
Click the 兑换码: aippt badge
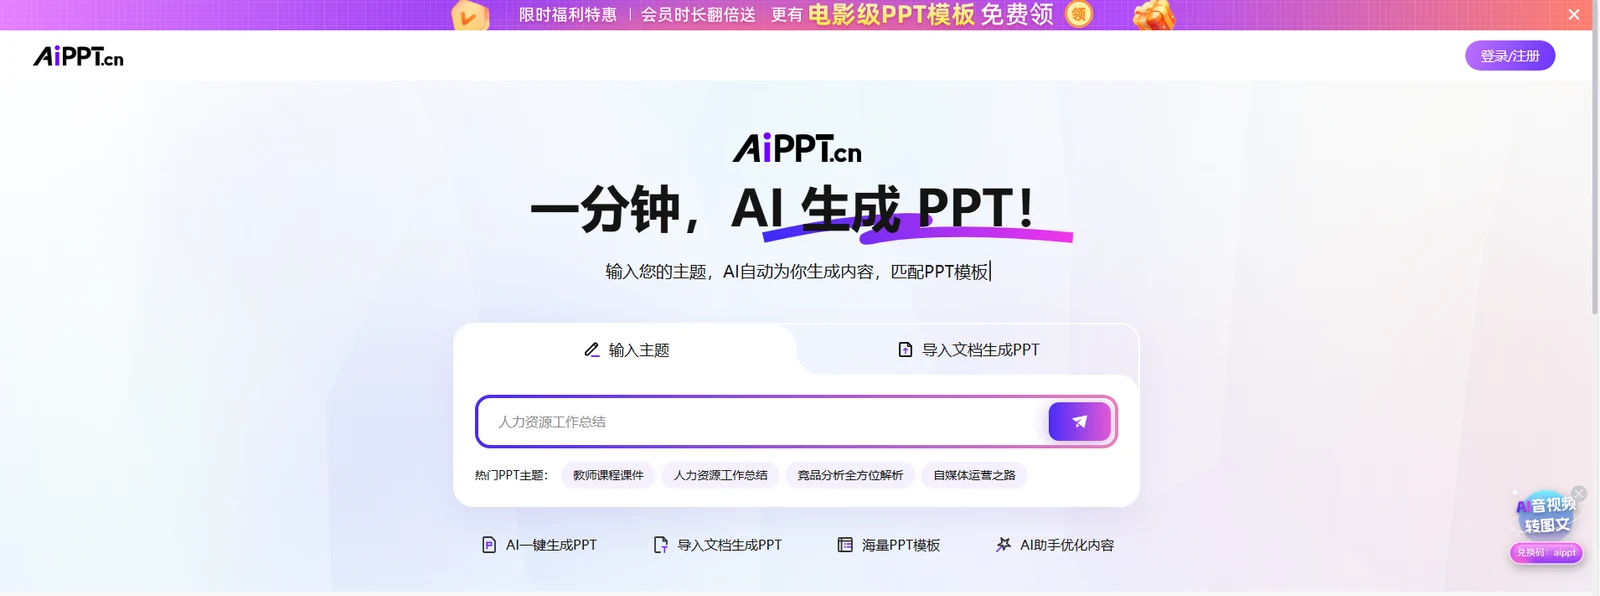pos(1546,552)
